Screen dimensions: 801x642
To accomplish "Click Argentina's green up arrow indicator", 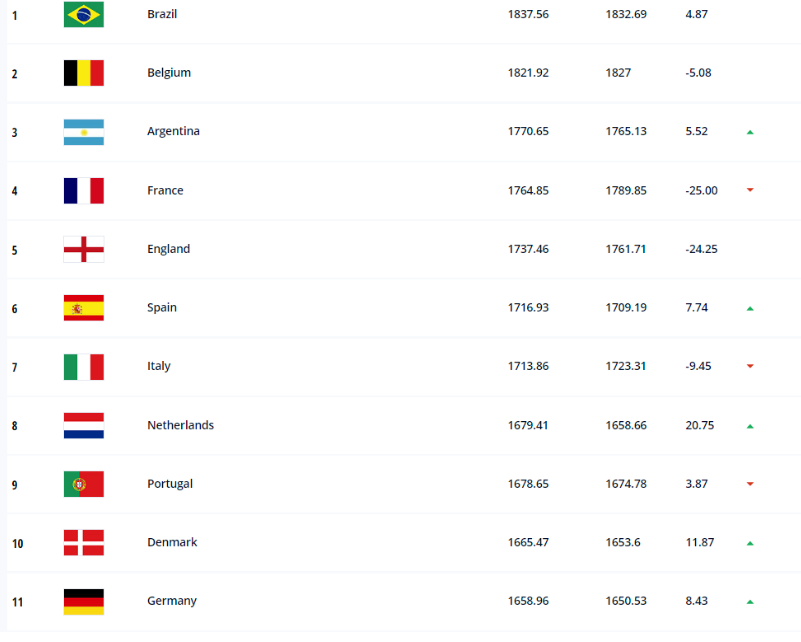I will [750, 132].
